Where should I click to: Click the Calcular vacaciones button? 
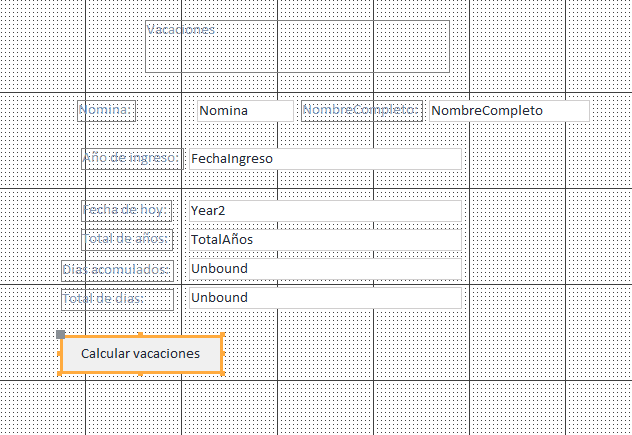[141, 354]
